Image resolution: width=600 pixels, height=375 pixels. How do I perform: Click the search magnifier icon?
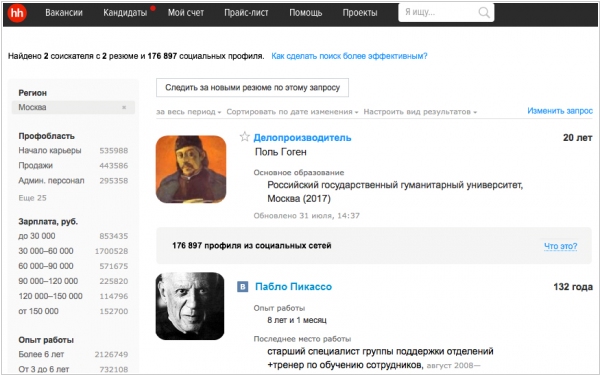pos(484,12)
